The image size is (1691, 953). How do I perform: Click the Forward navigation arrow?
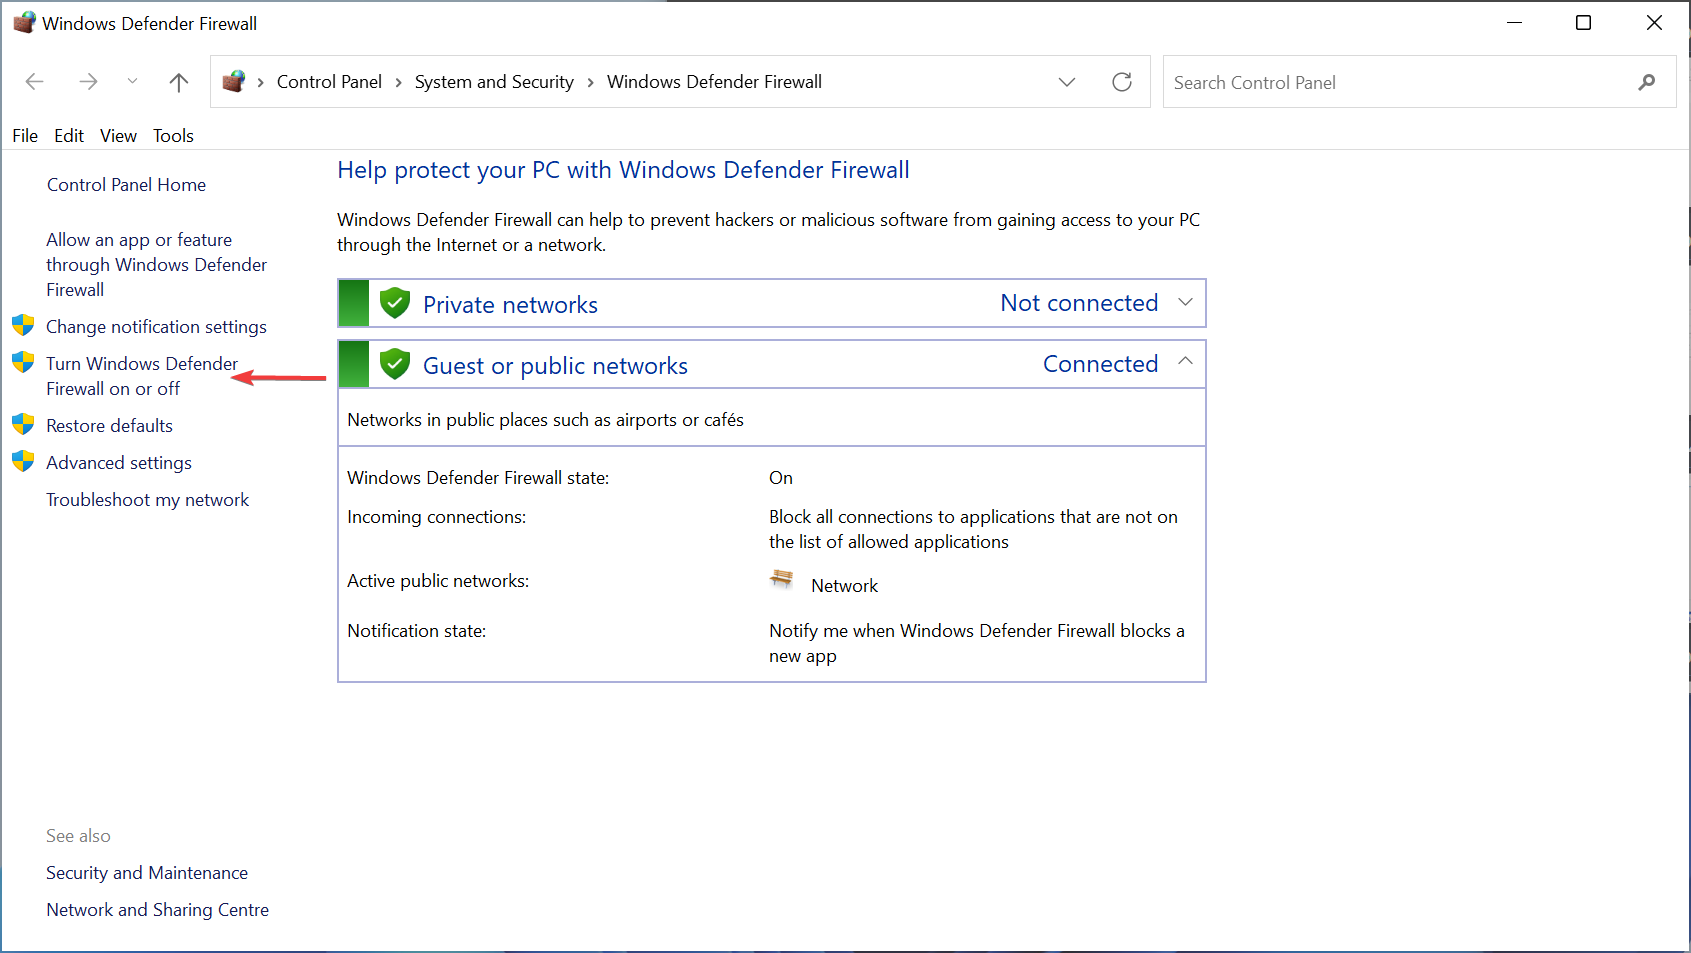point(88,82)
